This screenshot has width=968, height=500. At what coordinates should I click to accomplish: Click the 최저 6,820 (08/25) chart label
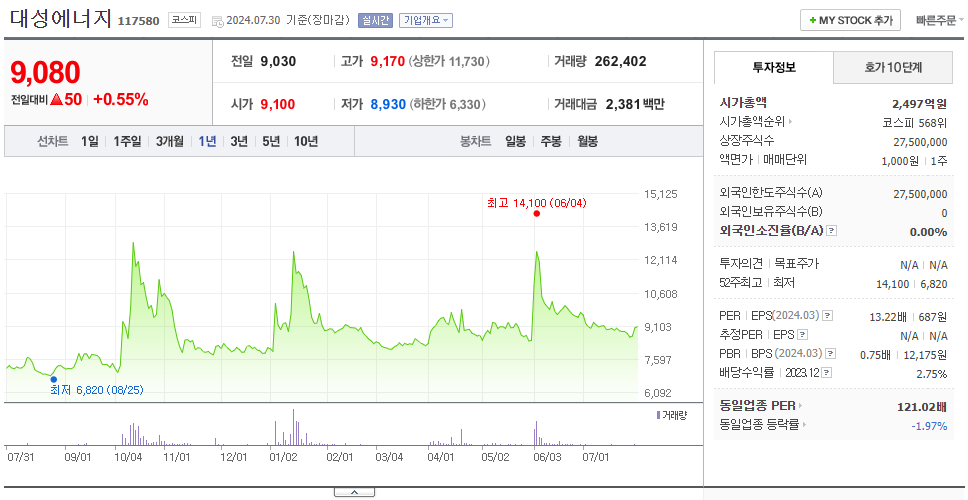(x=97, y=390)
